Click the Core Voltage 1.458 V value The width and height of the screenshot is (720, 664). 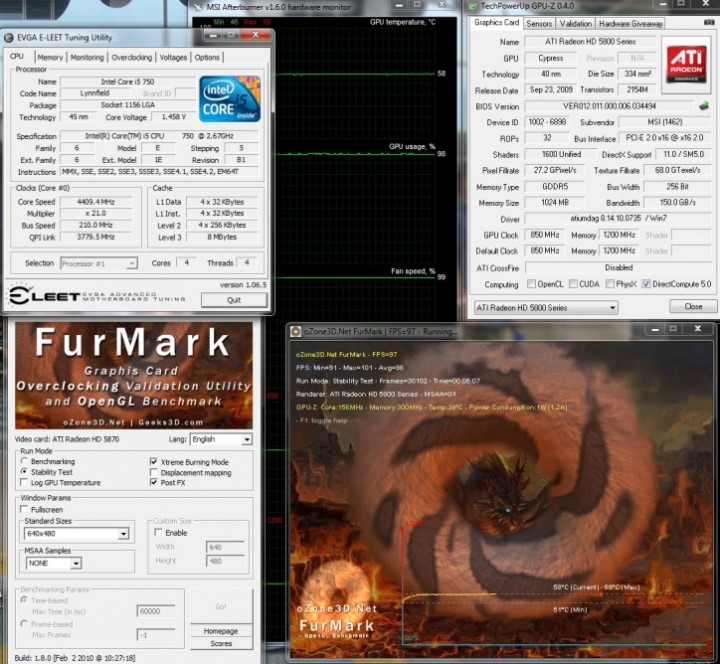tap(174, 117)
